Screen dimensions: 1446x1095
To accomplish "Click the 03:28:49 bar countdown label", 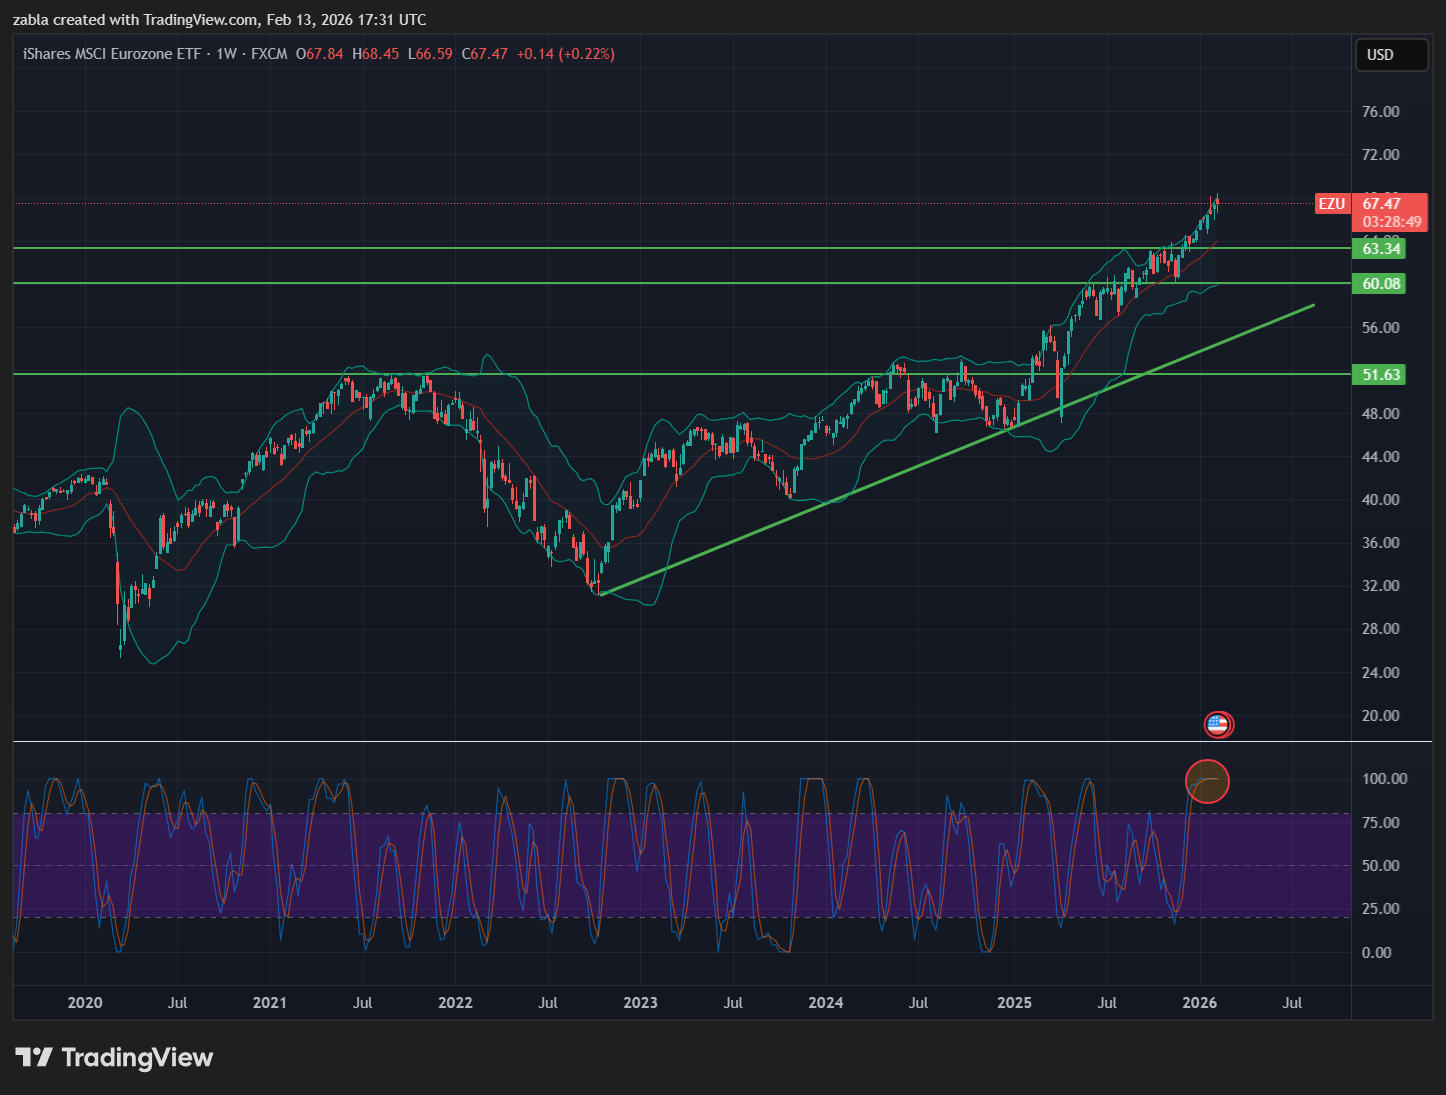I will pos(1391,222).
